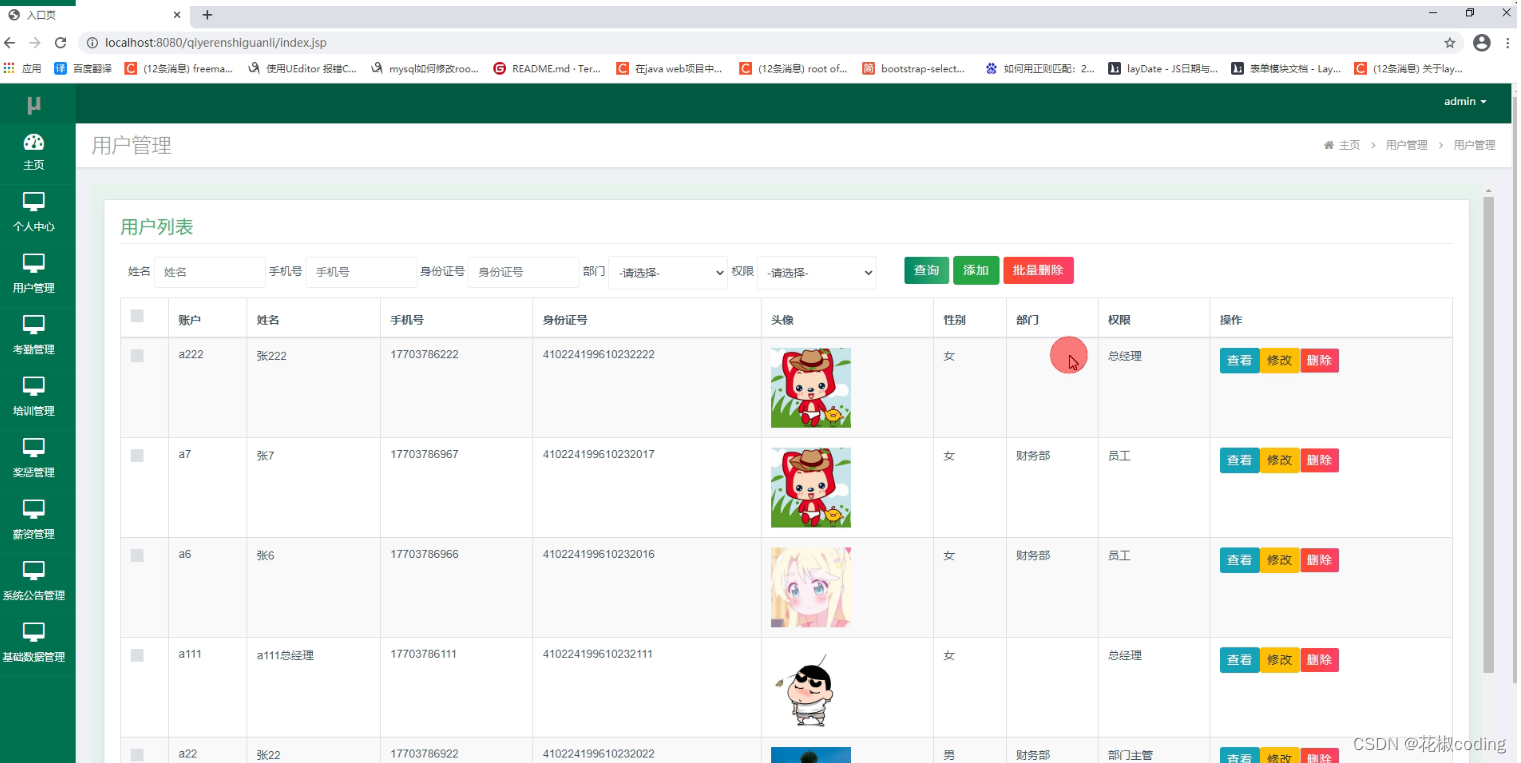Expand the admin account menu
Screen dimensions: 1521x763
tap(1464, 101)
